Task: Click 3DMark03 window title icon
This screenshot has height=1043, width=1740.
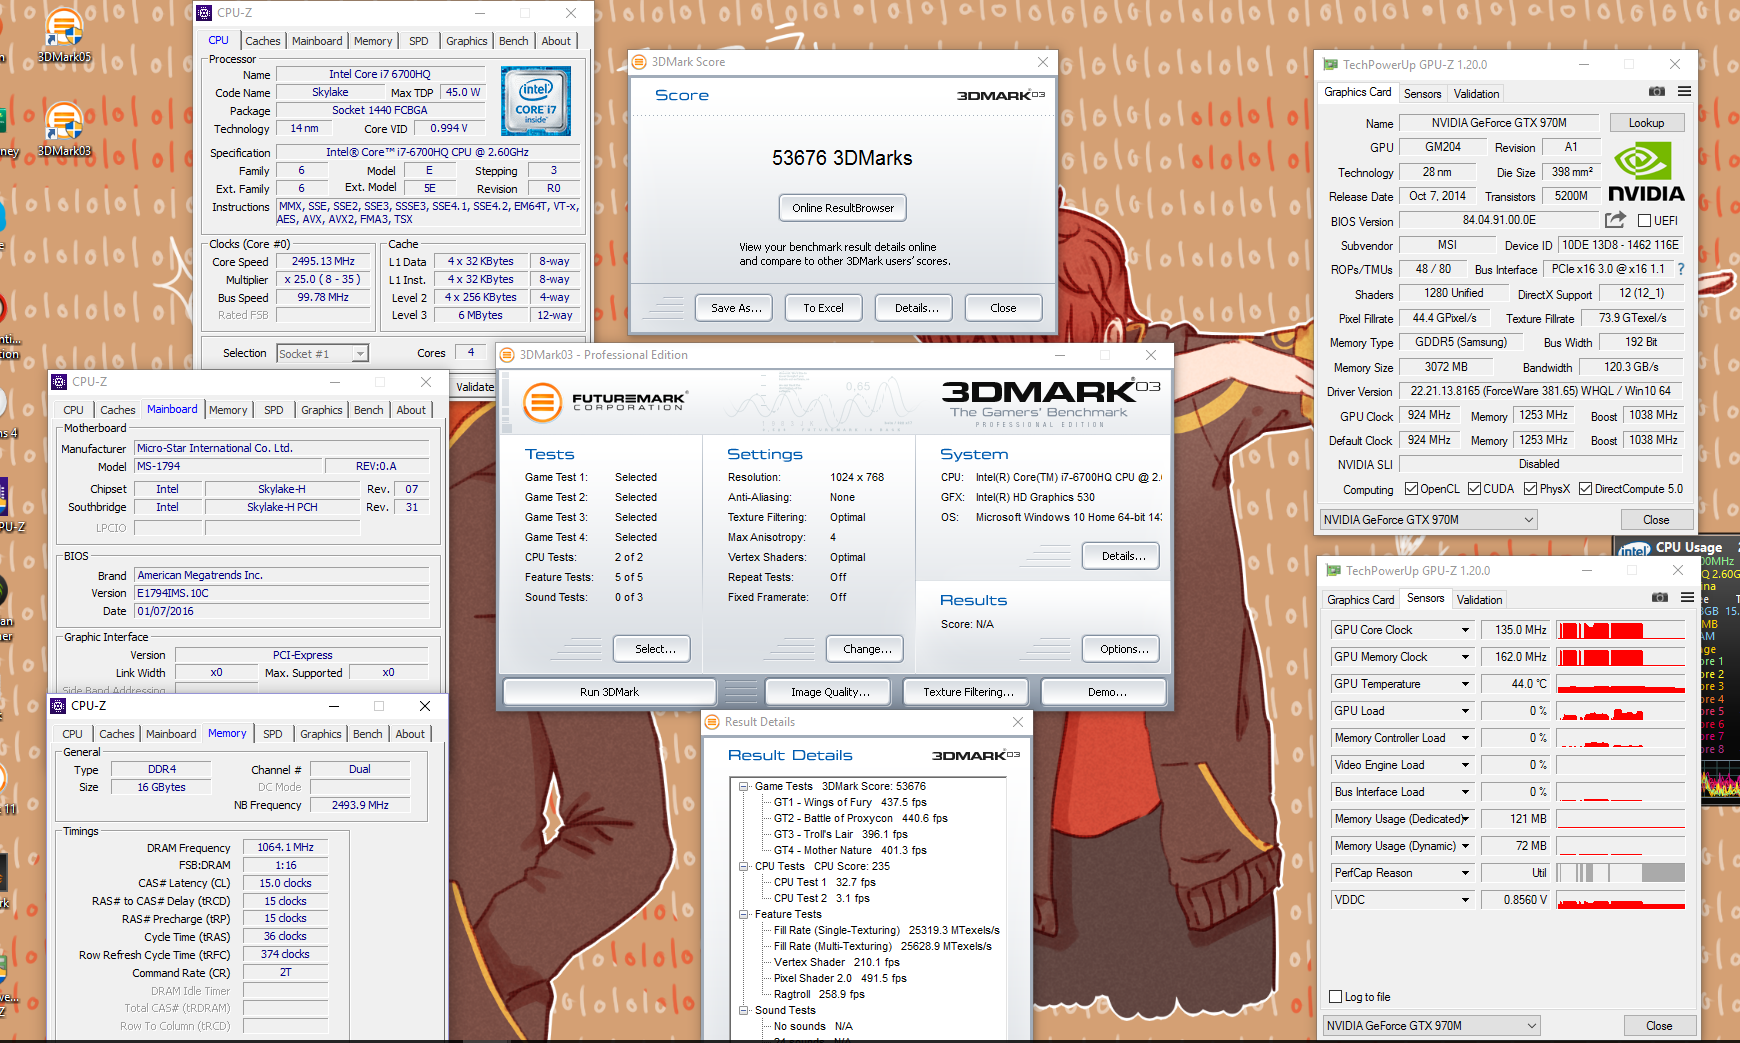Action: point(507,355)
